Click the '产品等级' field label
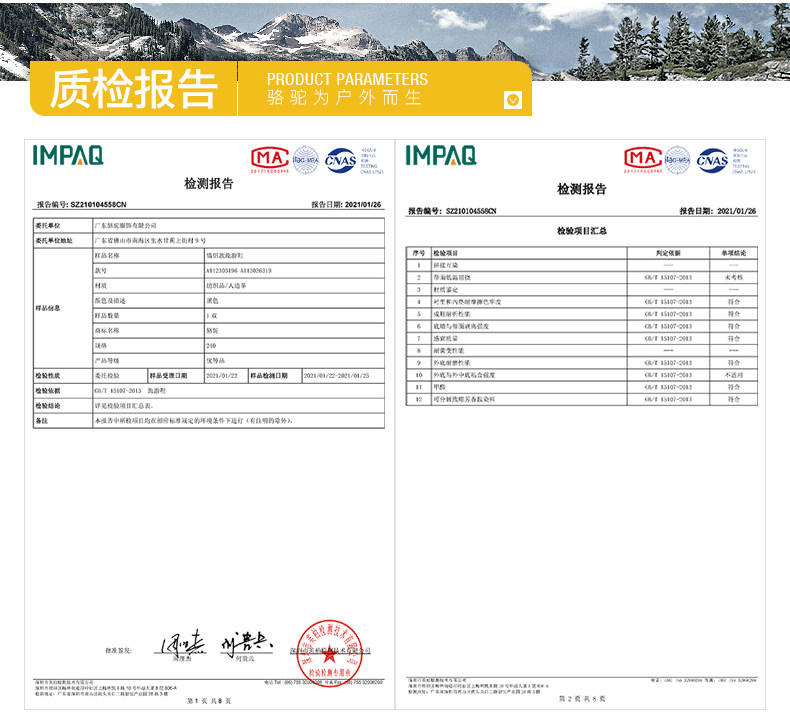 [x=107, y=361]
